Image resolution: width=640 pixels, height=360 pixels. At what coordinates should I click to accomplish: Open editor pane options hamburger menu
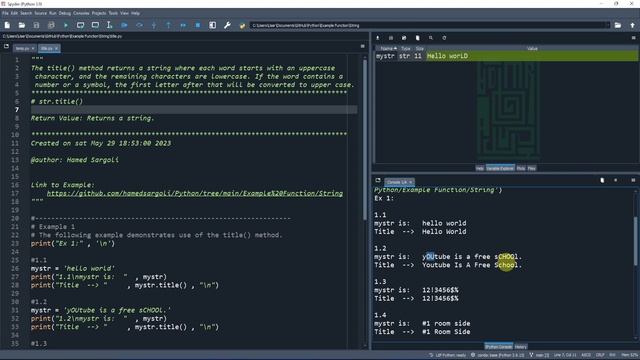tap(362, 47)
